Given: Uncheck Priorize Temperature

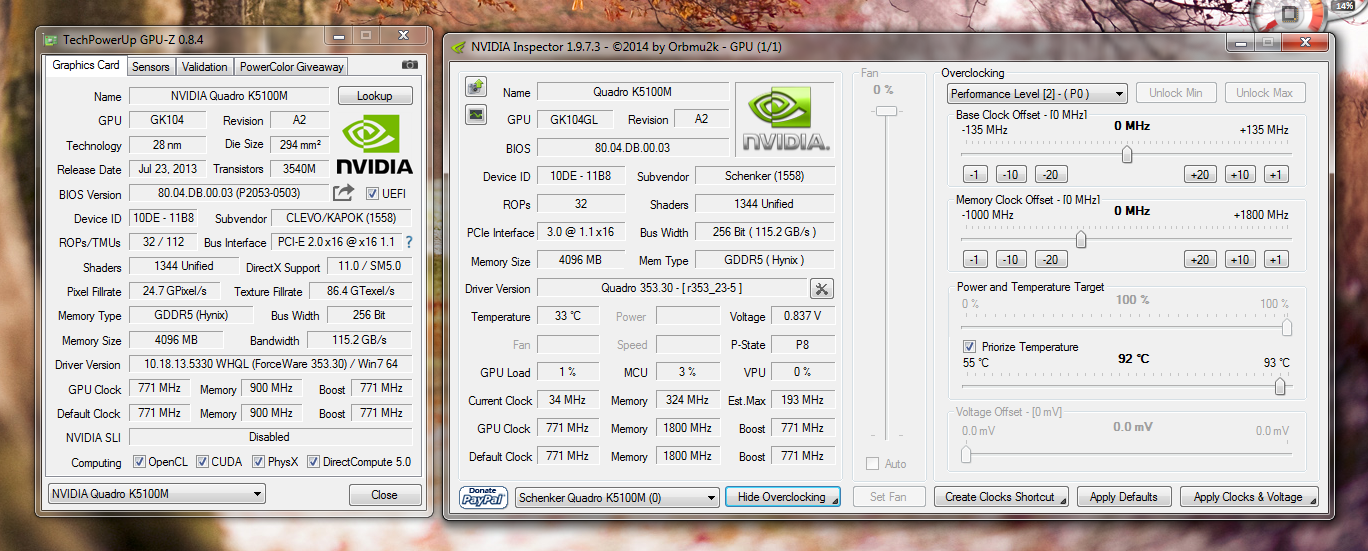Looking at the screenshot, I should pyautogui.click(x=969, y=347).
